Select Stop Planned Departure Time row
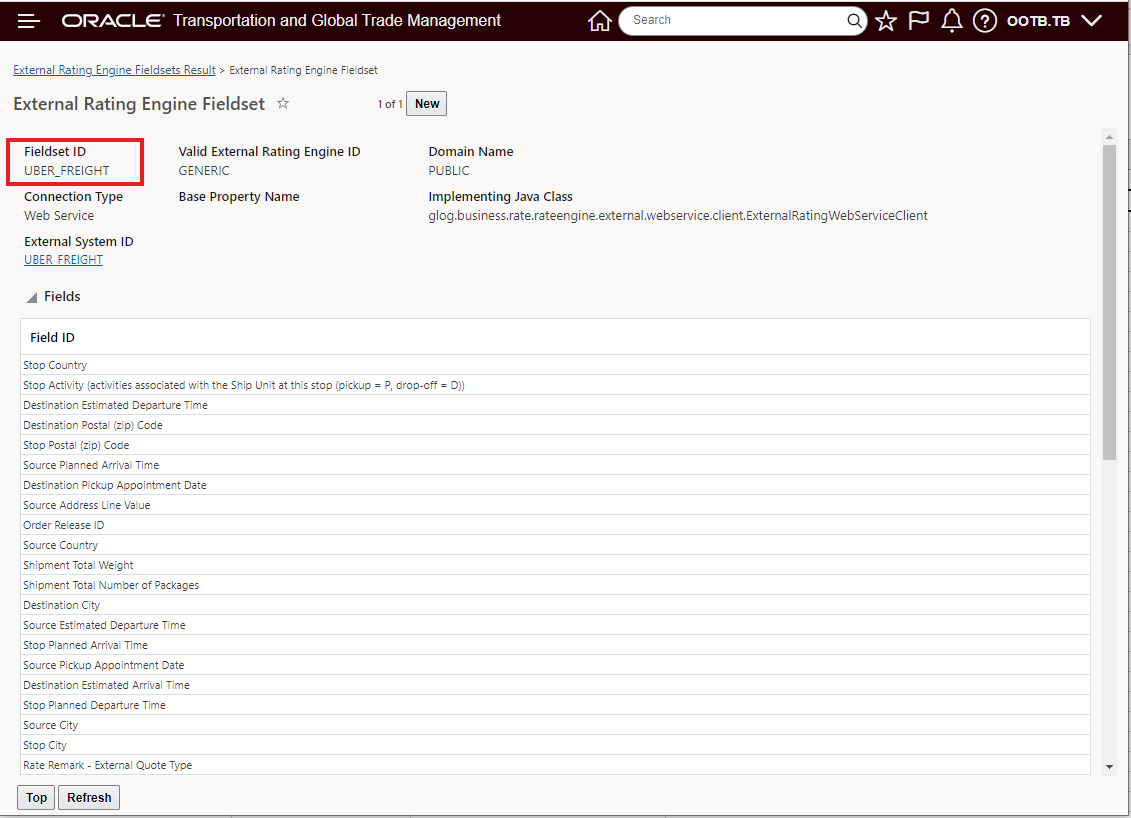Screen dimensions: 1131x818 pos(555,705)
